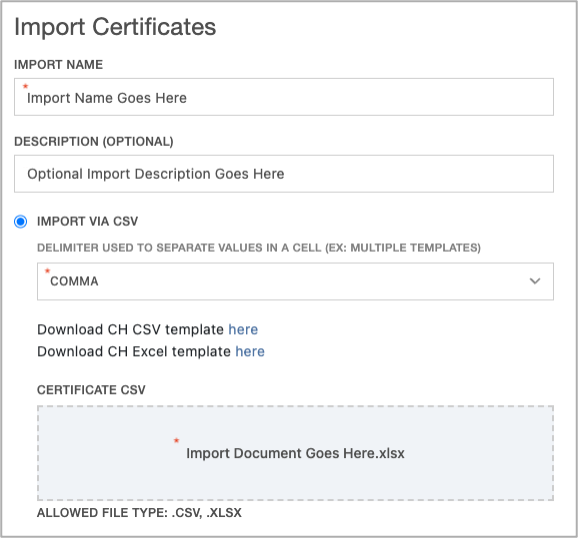Click the red asterisk in Import Name
The height and width of the screenshot is (538, 578).
25,86
